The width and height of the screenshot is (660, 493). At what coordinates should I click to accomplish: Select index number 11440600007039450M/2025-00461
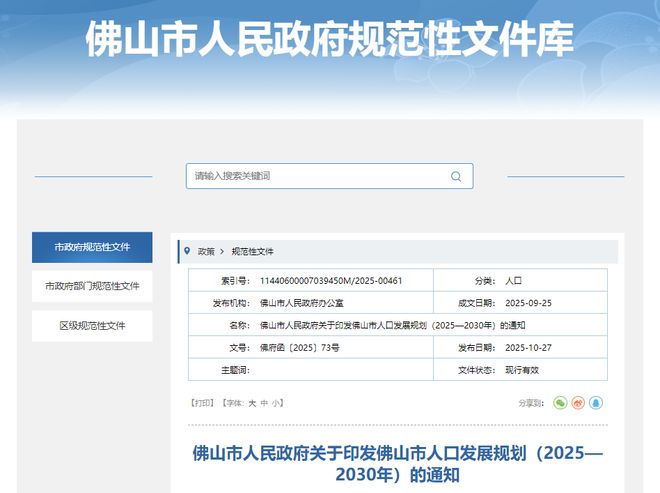tap(331, 281)
